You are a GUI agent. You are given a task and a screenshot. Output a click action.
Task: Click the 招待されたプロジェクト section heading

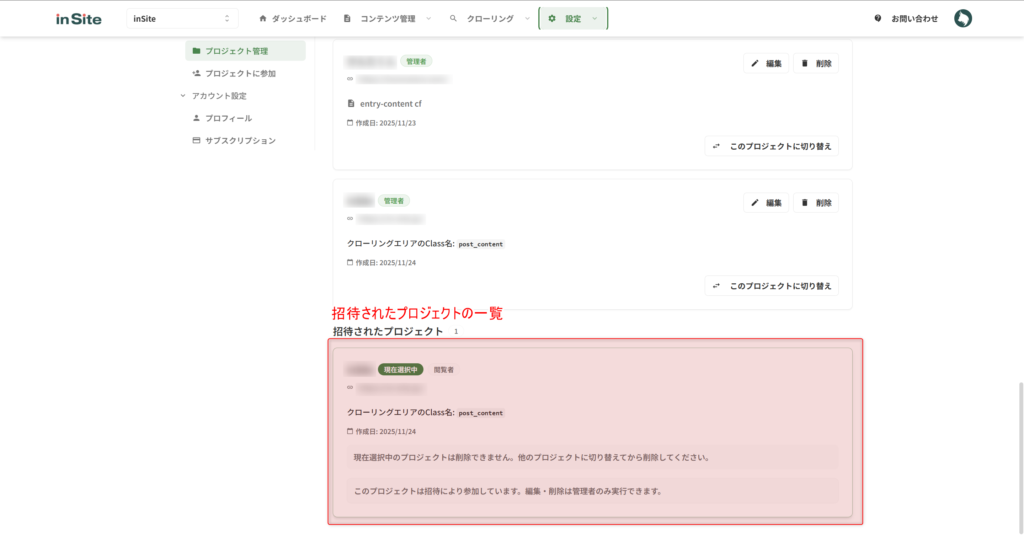[388, 331]
